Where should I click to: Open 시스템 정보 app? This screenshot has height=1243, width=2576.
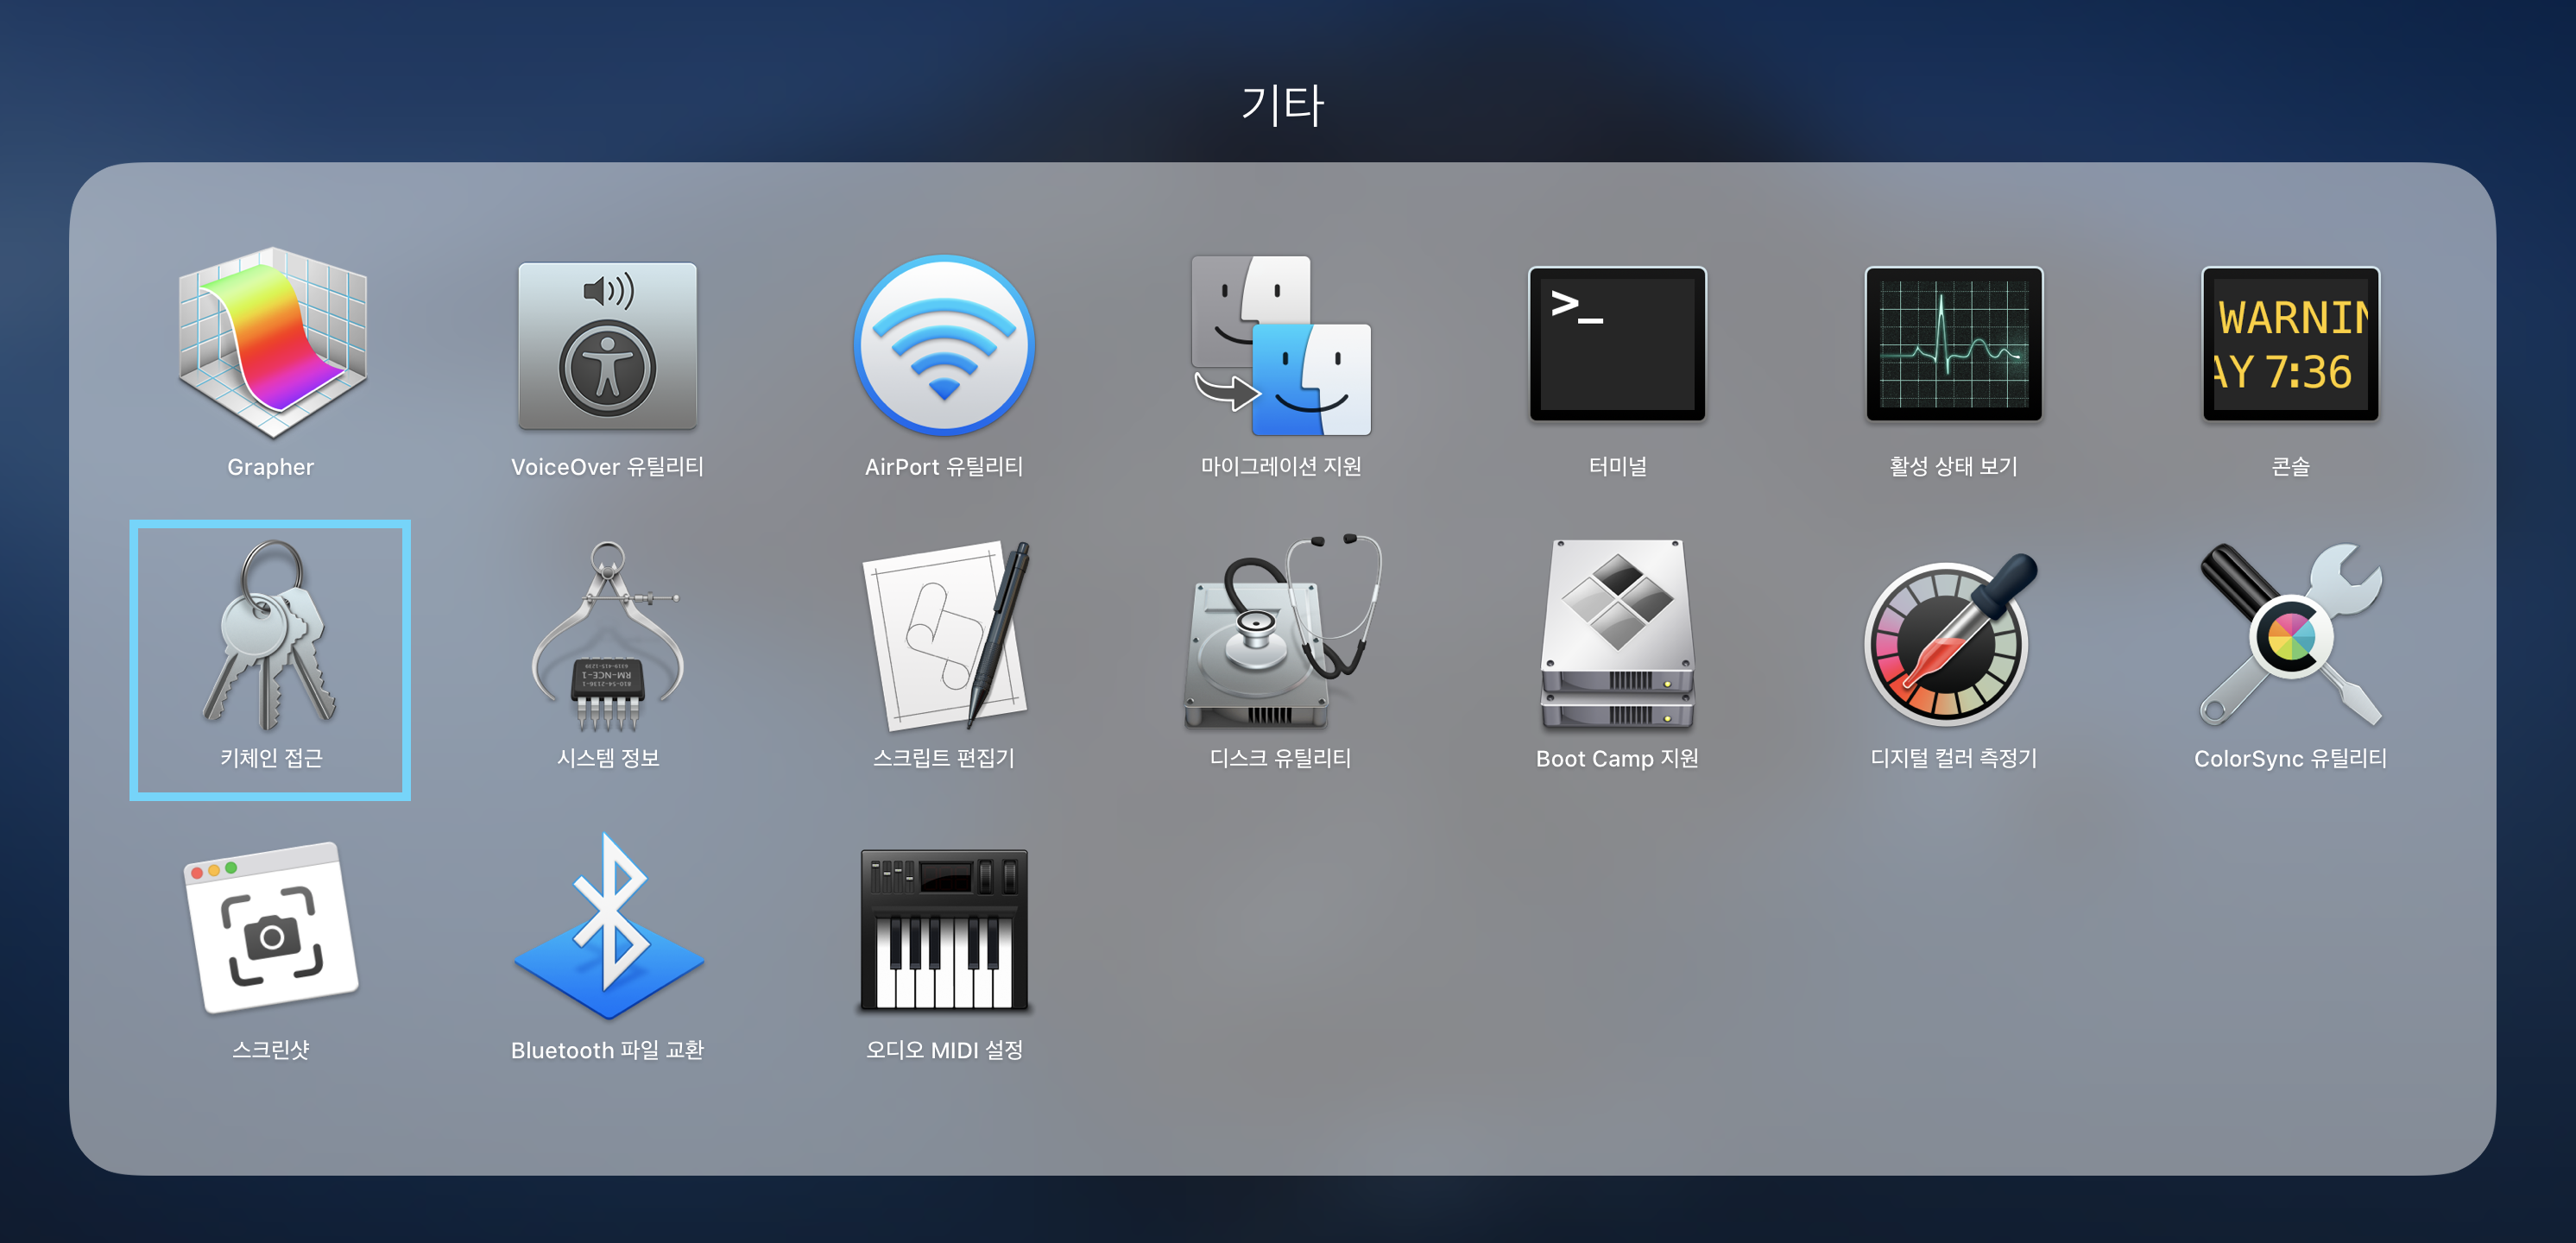point(607,636)
